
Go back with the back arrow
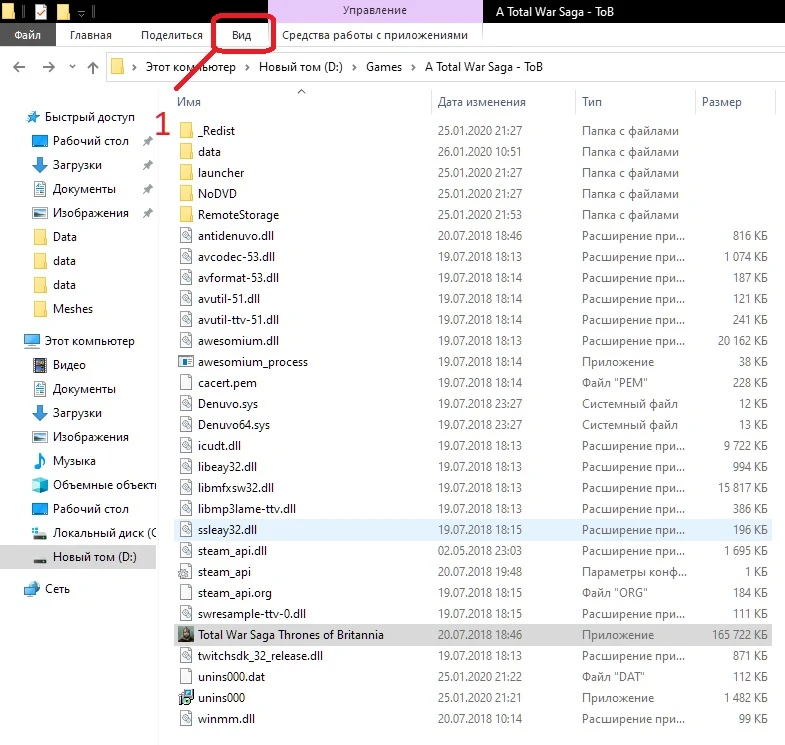(x=19, y=67)
